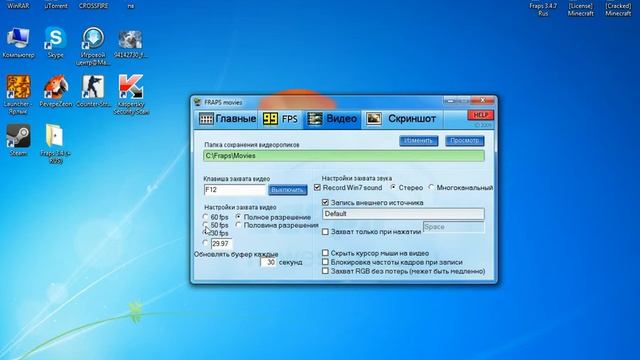Switch to the Главные tab
640x360 pixels.
227,119
